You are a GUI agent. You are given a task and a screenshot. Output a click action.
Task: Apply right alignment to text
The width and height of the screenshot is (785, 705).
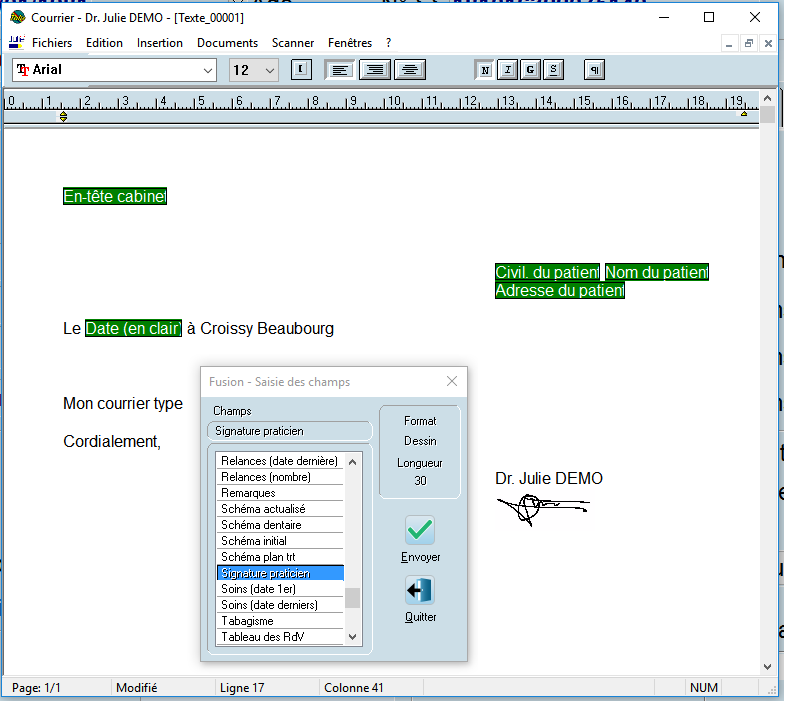tap(375, 70)
